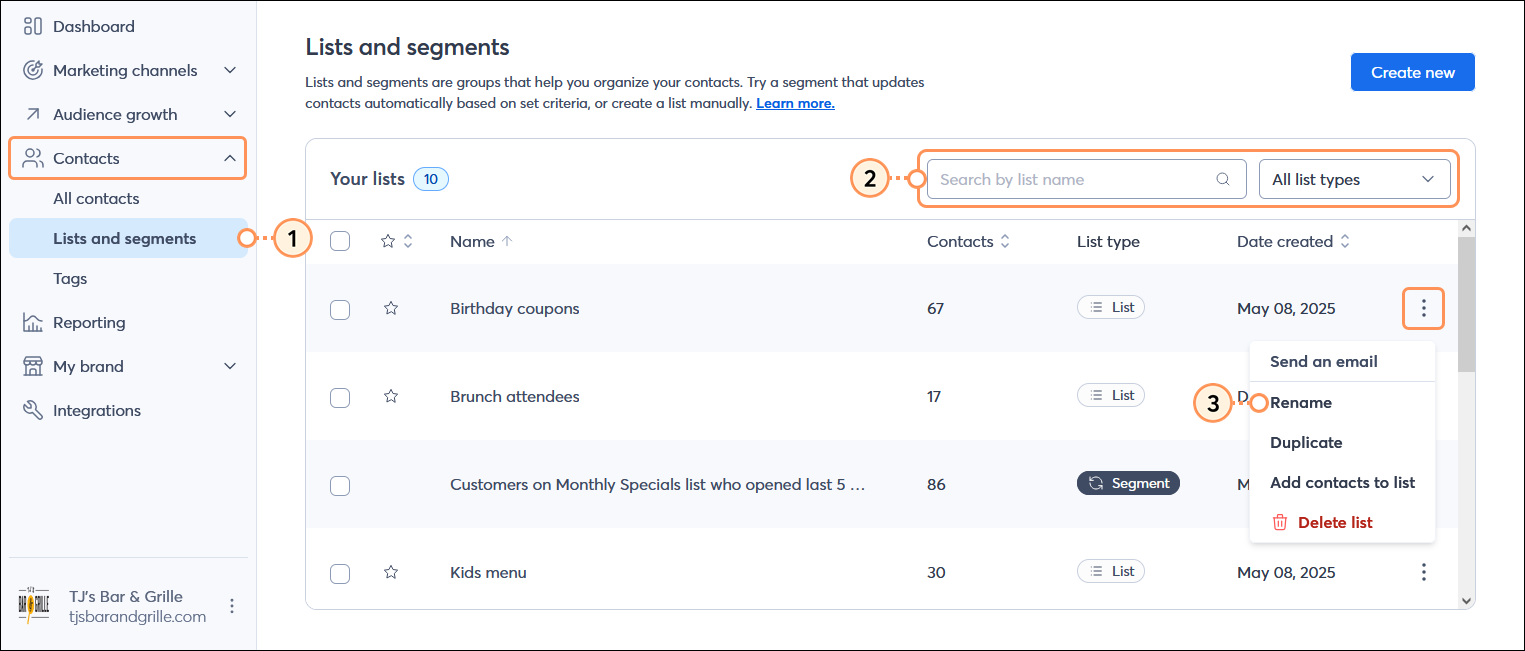Sort by favorites star column header
Image resolution: width=1525 pixels, height=651 pixels.
coord(397,241)
